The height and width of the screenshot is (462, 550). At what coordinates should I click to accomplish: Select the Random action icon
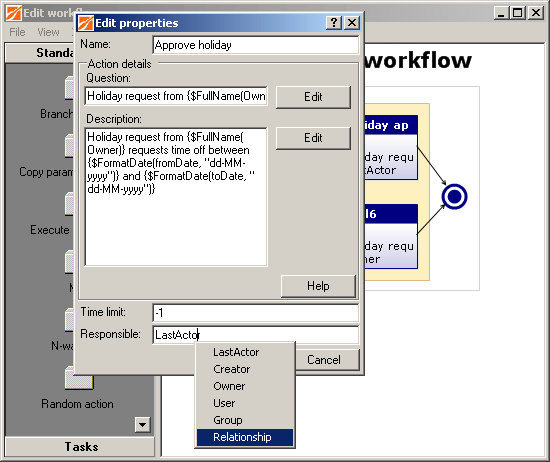point(79,378)
